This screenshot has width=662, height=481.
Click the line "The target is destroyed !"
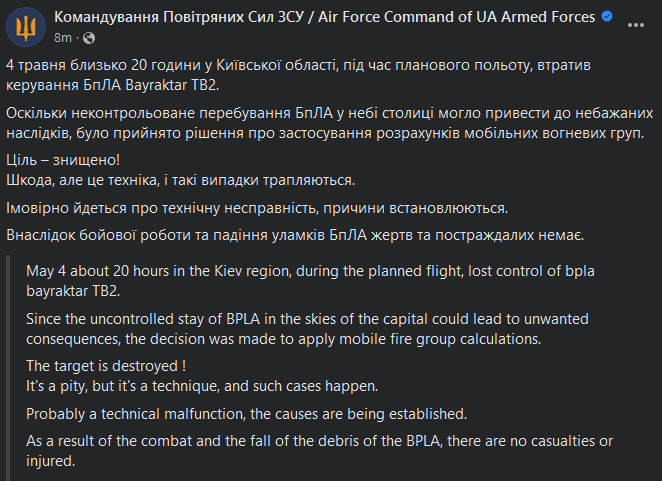point(107,365)
